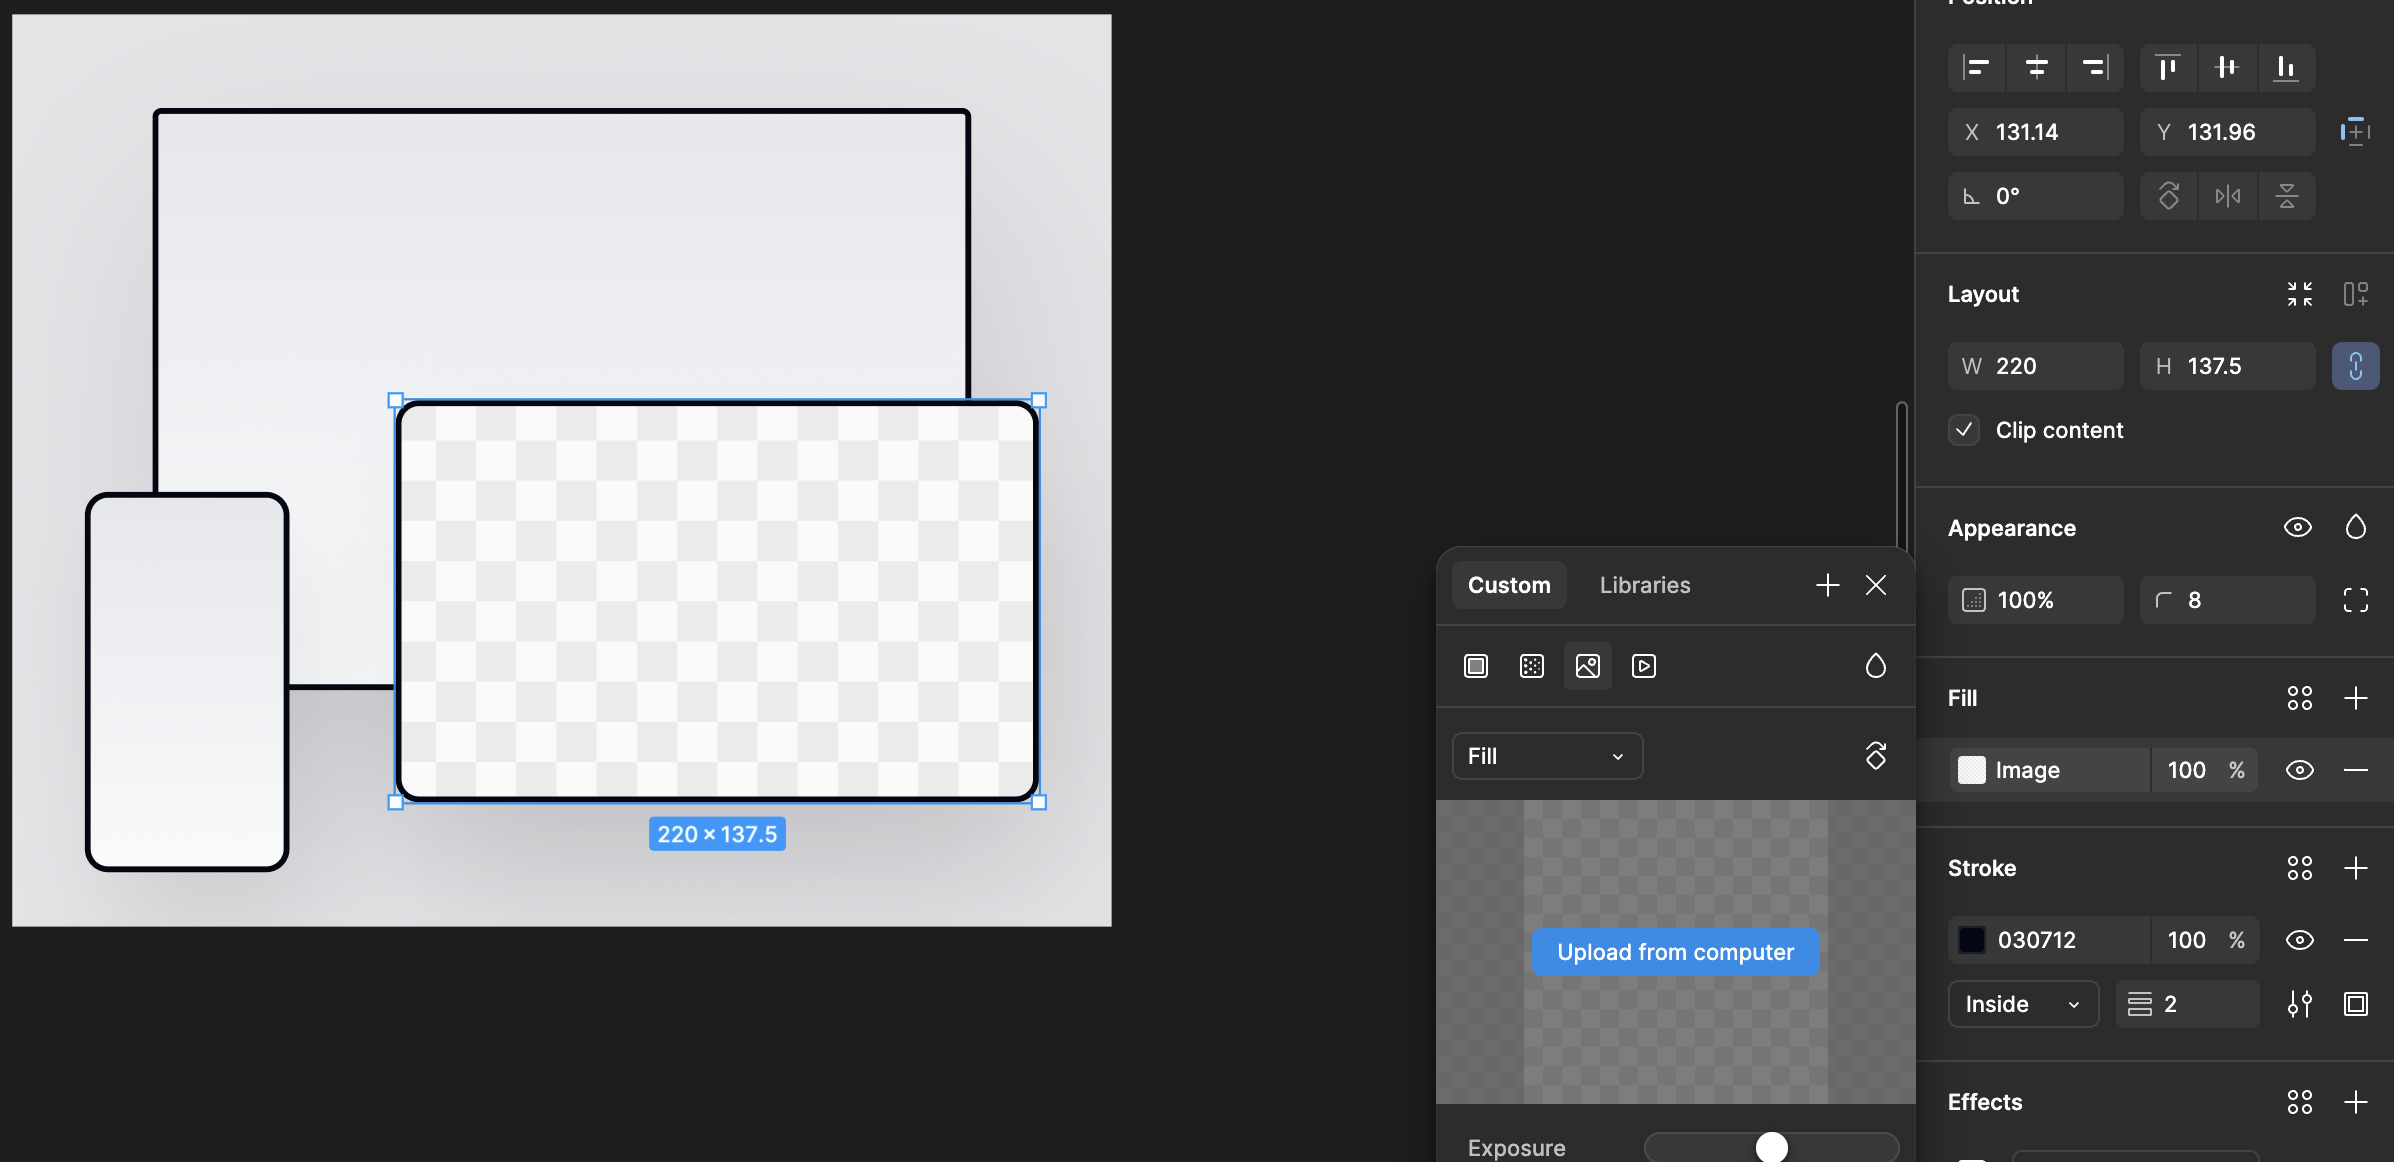The image size is (2394, 1162).
Task: Hide the Image fill layer
Action: (2299, 770)
